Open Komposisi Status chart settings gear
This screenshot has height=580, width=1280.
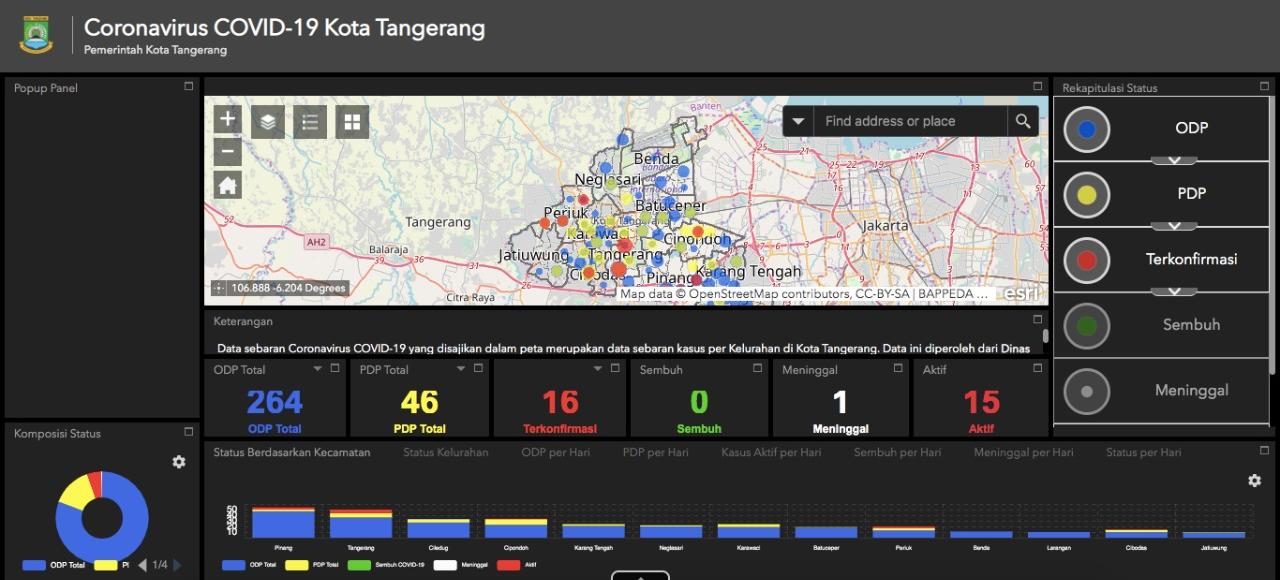pos(179,462)
